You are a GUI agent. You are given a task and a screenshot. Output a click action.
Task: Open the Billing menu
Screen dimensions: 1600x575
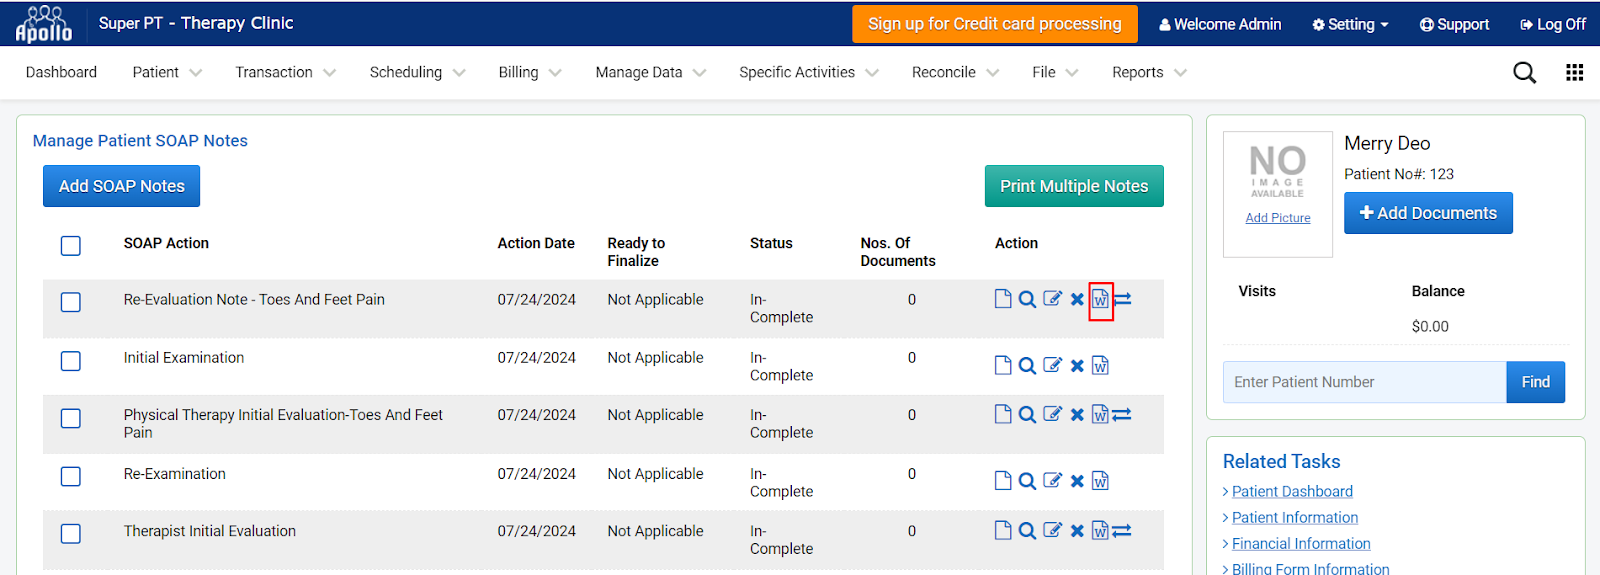coord(530,72)
